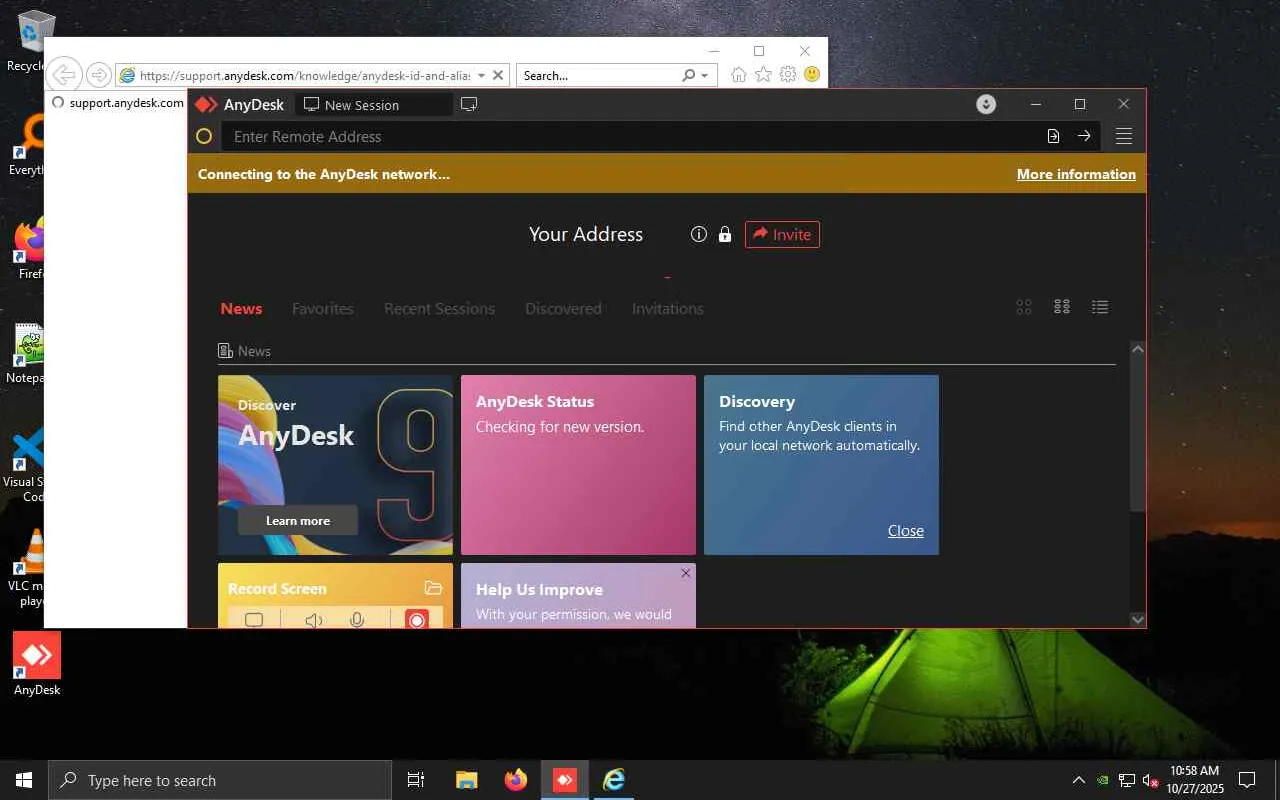Open File Explorer from the taskbar
The width and height of the screenshot is (1280, 800).
(466, 780)
